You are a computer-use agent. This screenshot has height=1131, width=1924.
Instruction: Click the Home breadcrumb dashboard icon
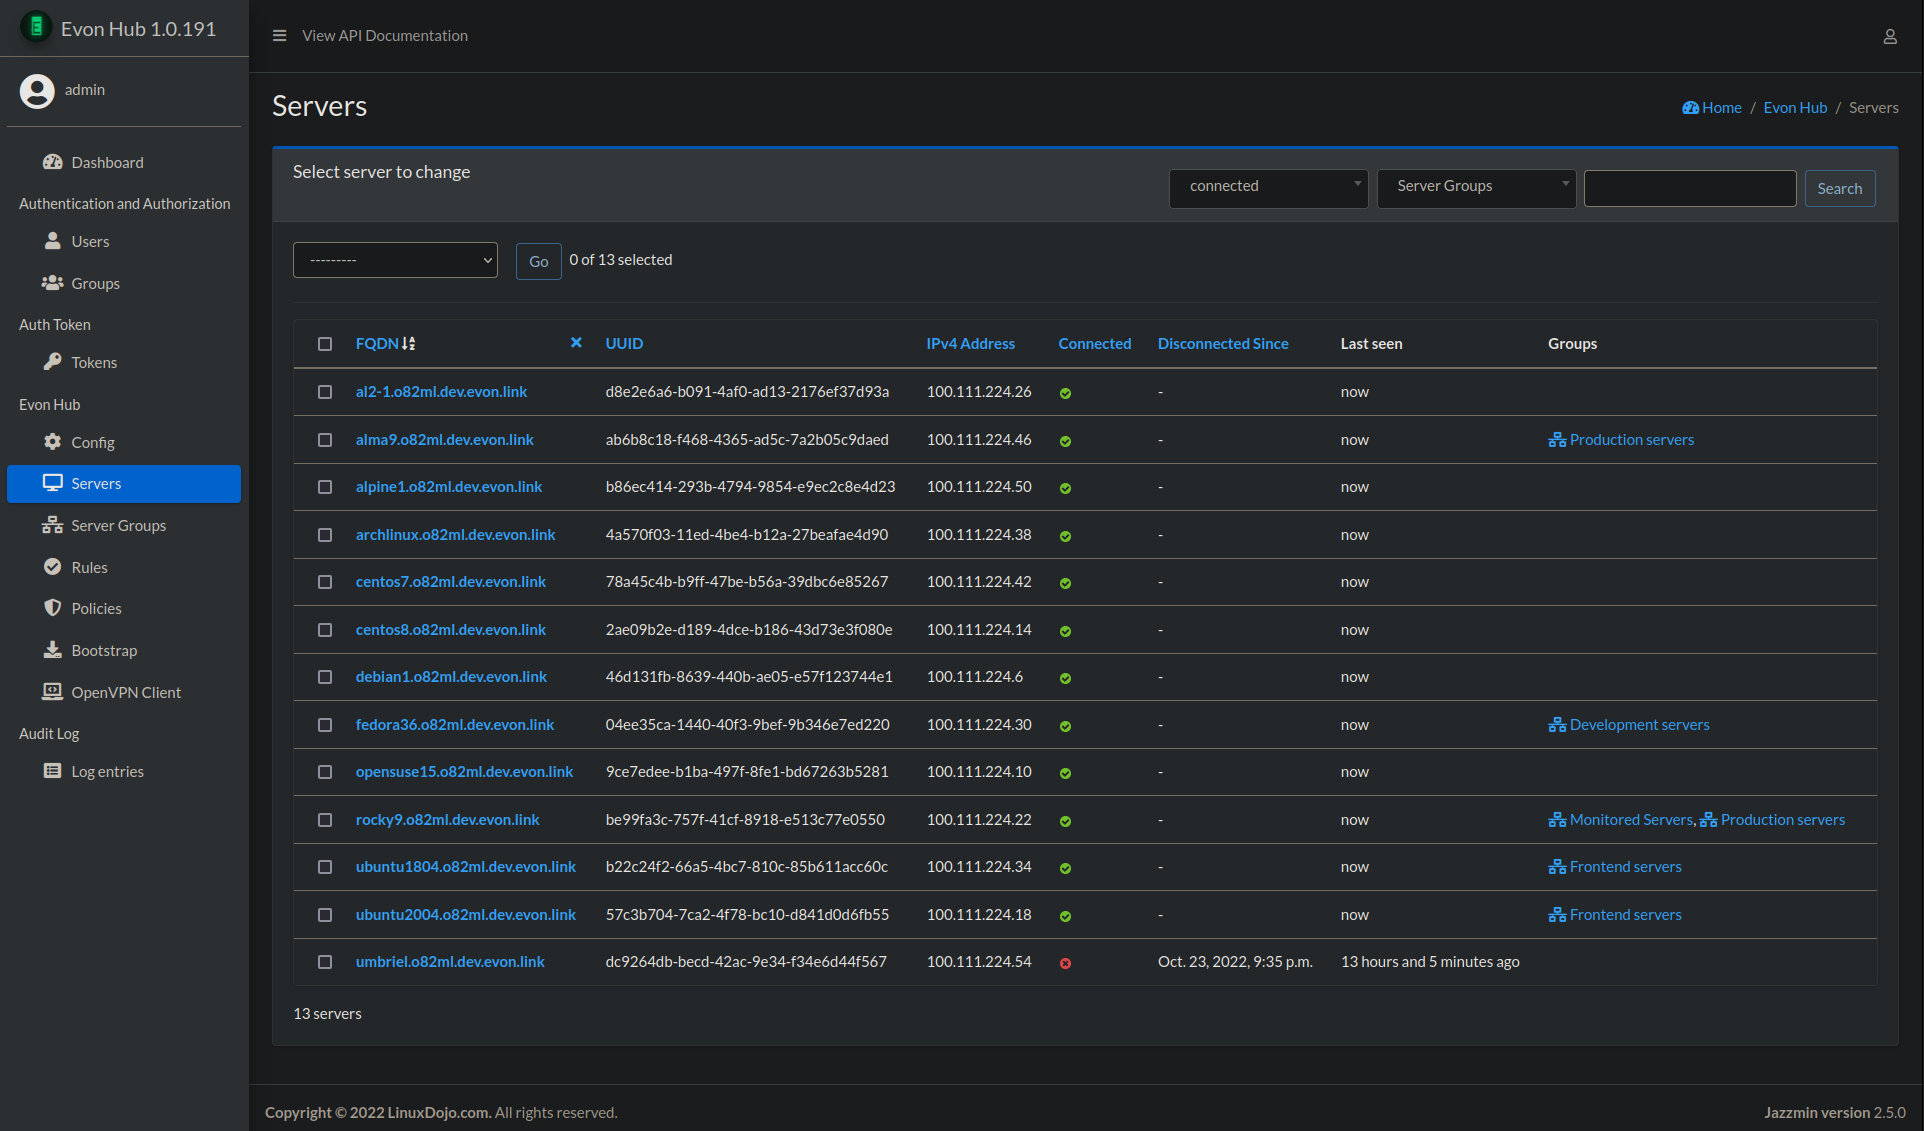pos(1691,108)
